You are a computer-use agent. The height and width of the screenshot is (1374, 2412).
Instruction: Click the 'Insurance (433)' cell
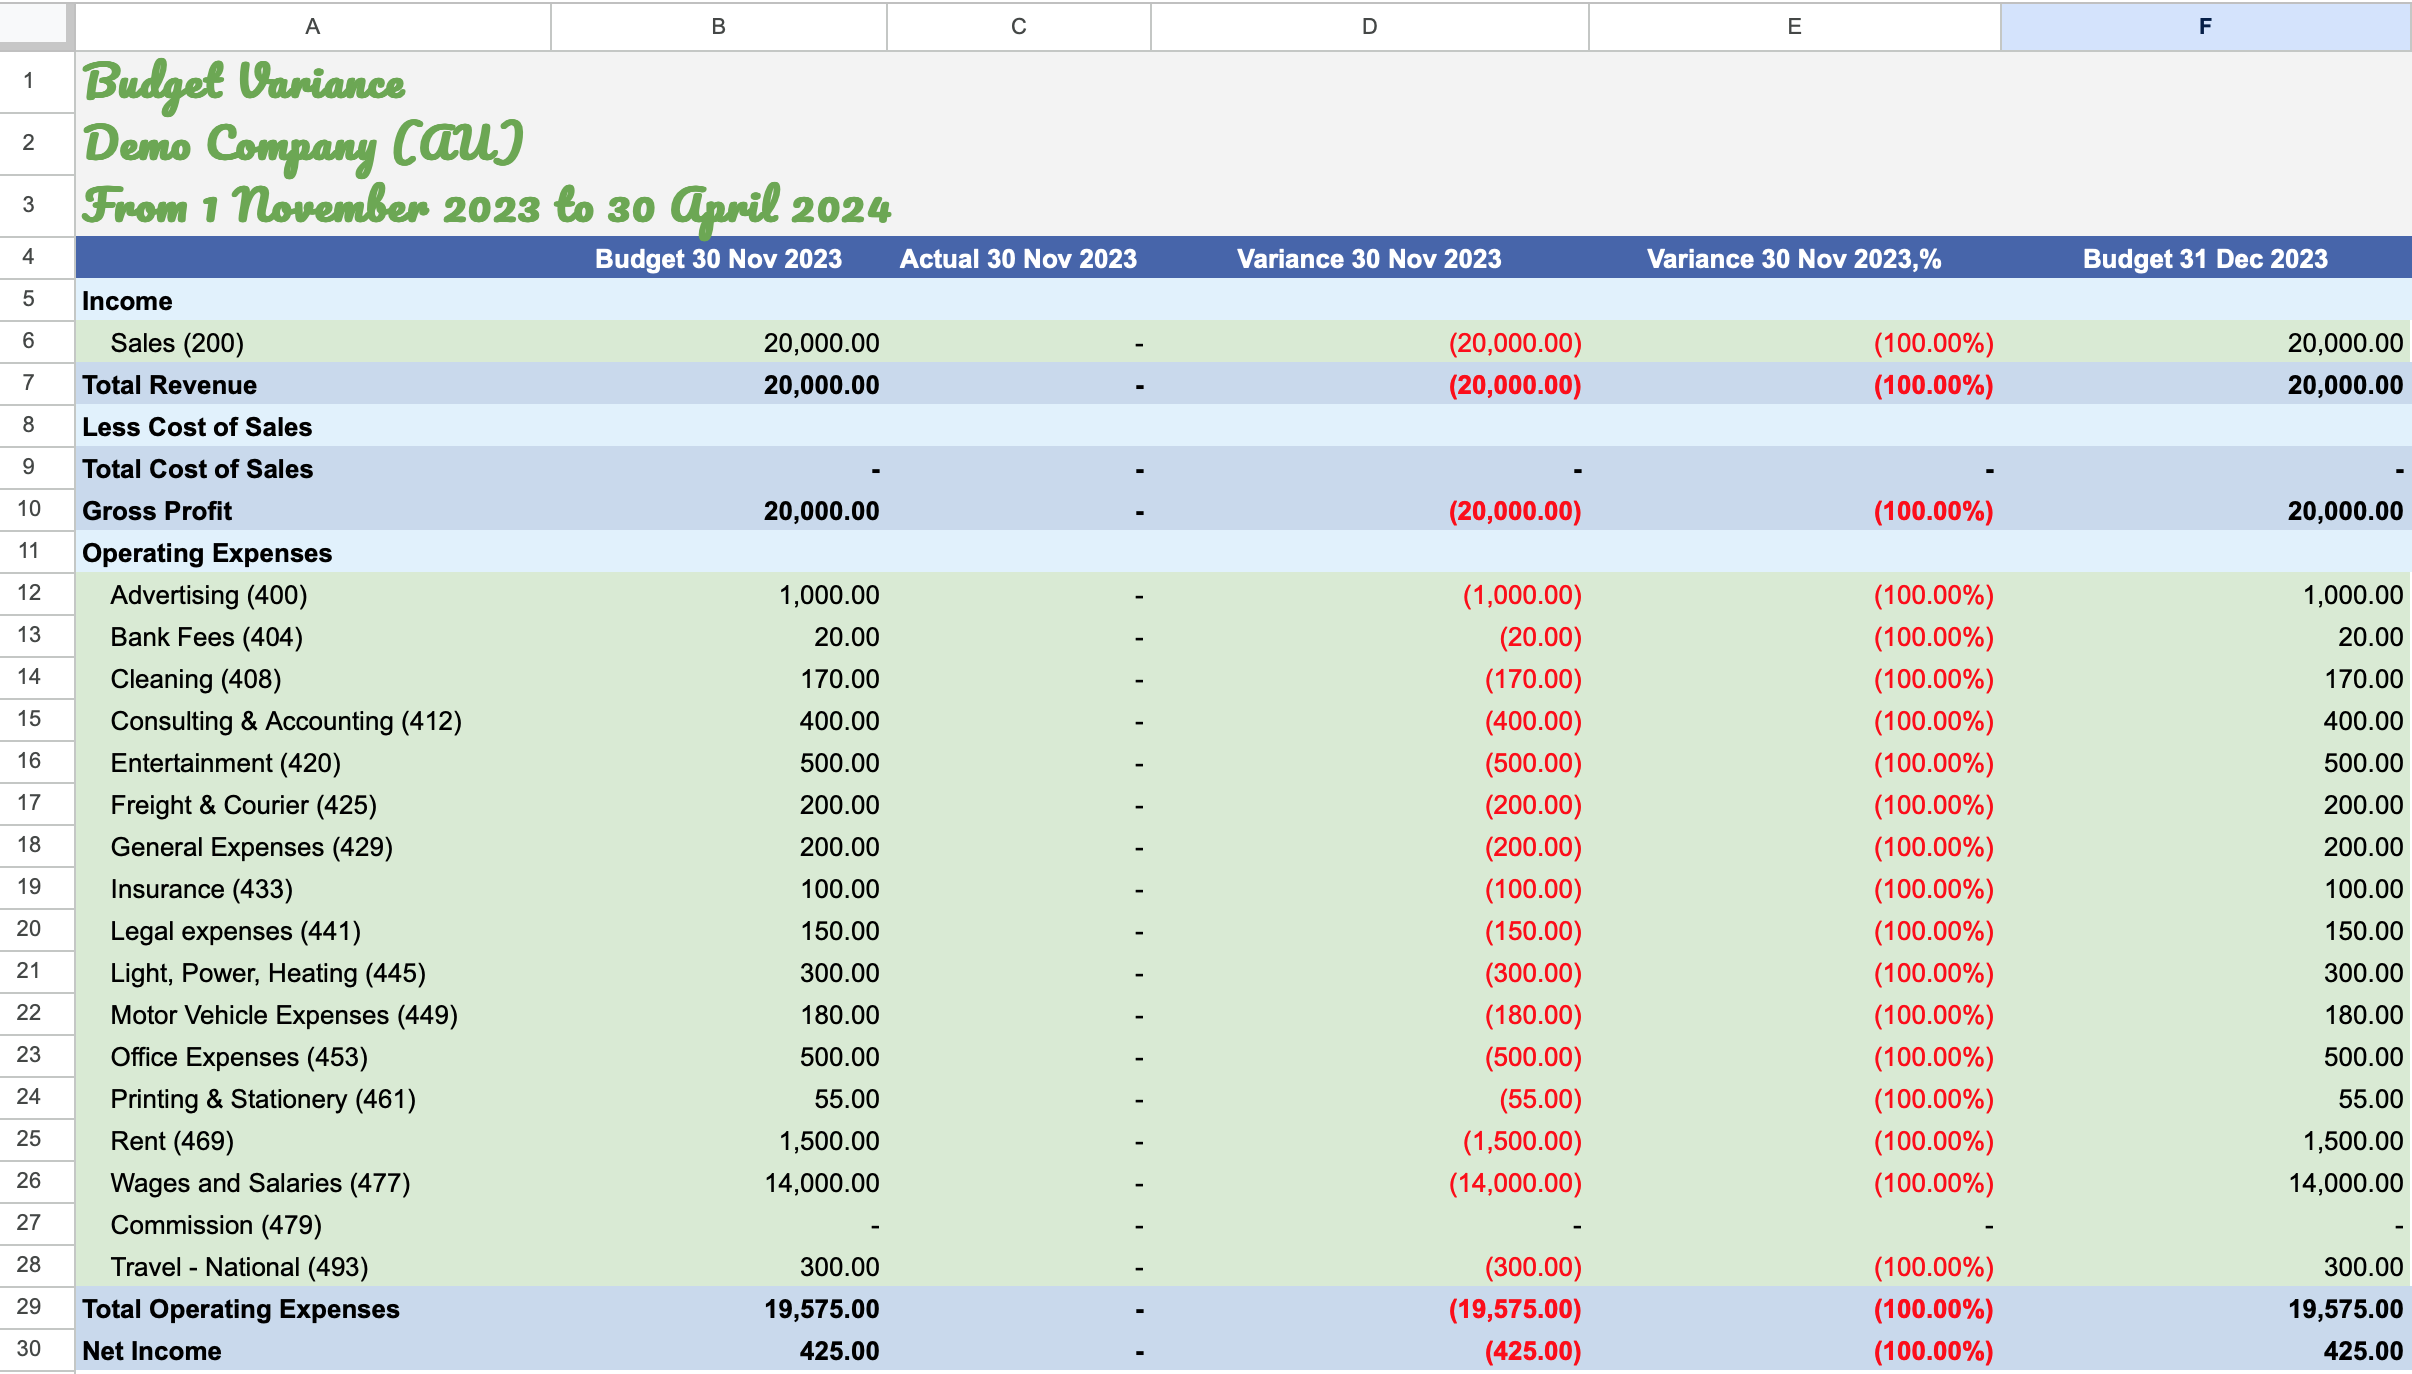click(313, 889)
